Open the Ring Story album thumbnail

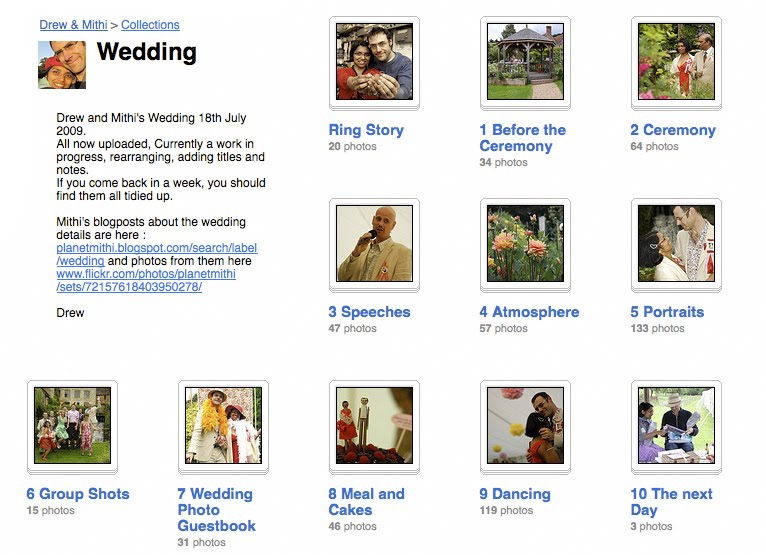(374, 61)
